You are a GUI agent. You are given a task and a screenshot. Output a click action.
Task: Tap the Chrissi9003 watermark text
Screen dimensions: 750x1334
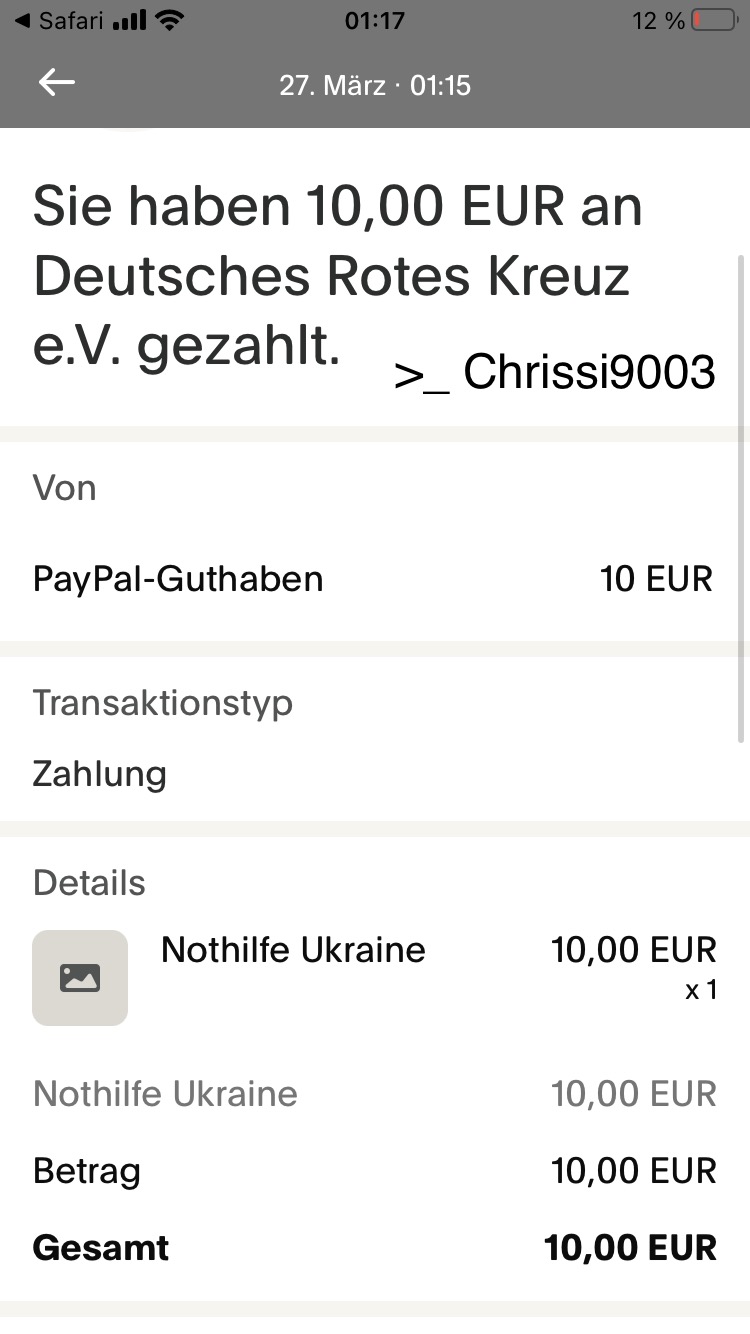pyautogui.click(x=556, y=374)
